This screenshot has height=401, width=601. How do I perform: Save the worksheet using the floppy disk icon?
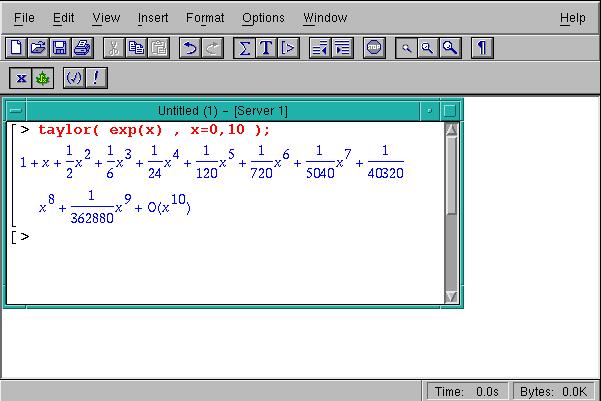click(60, 47)
